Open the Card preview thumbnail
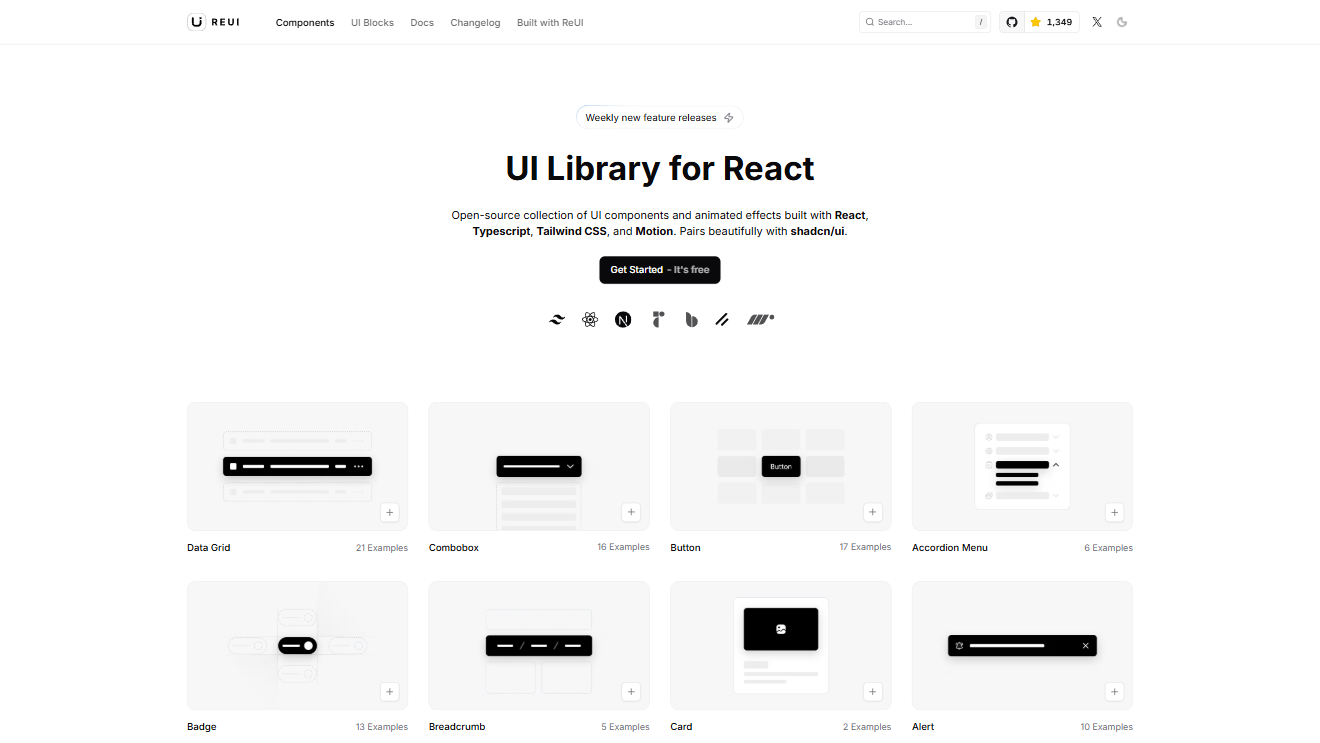This screenshot has width=1320, height=743. pyautogui.click(x=781, y=645)
